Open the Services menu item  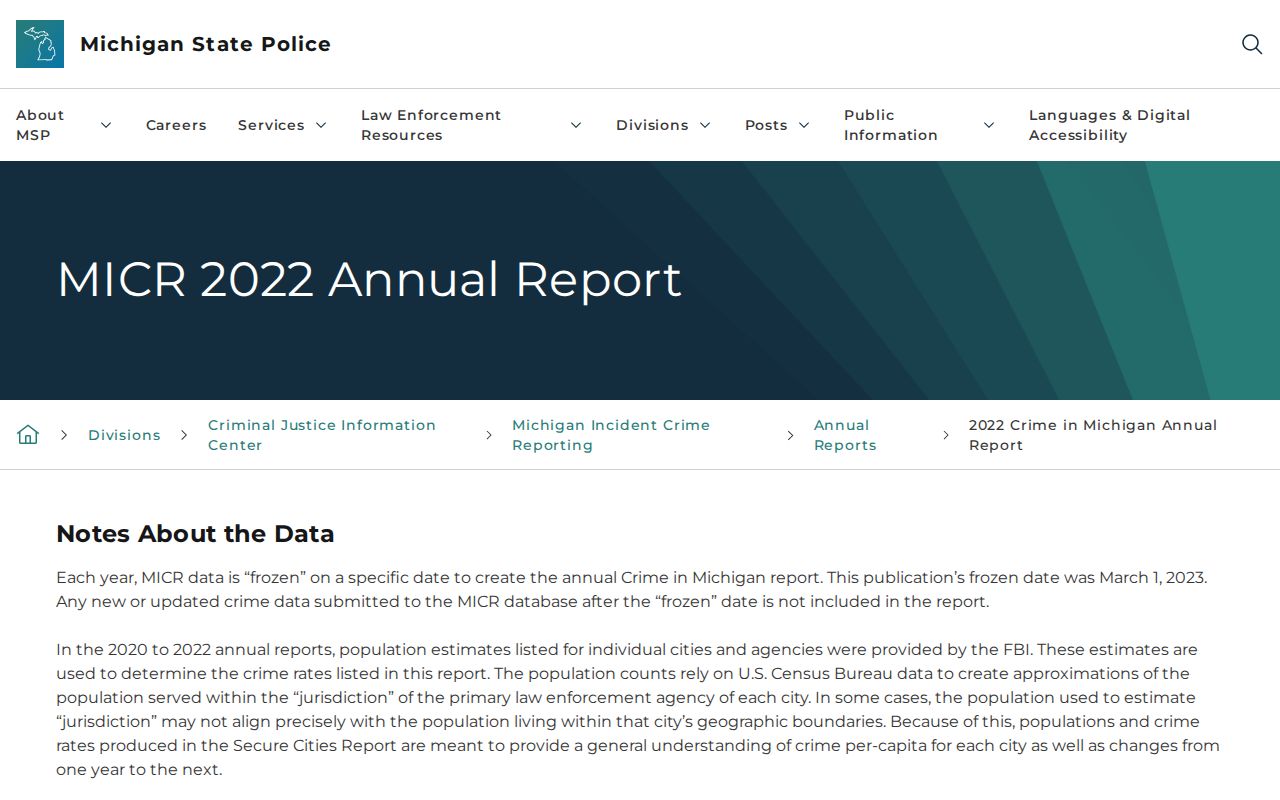pos(271,125)
